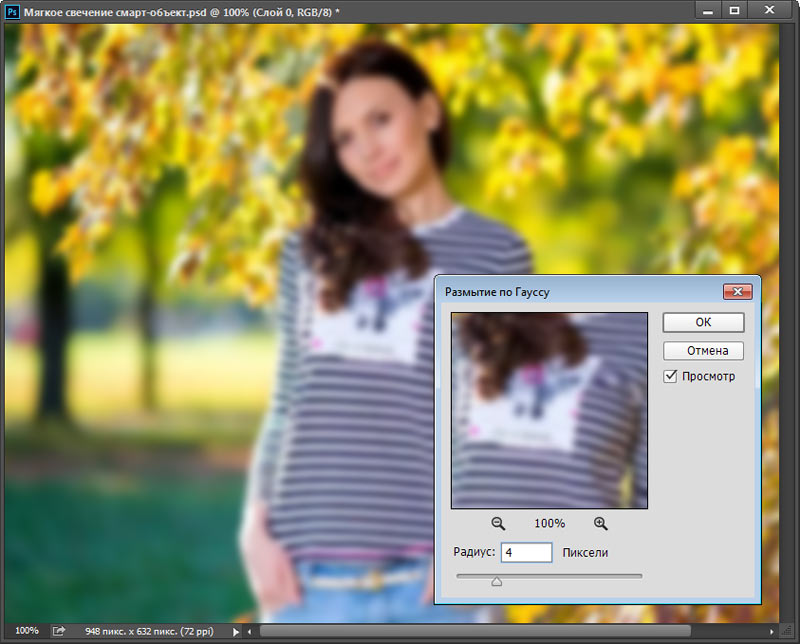Screen dimensions: 800x644
Task: Click the right end of radius slider track
Action: coord(640,576)
